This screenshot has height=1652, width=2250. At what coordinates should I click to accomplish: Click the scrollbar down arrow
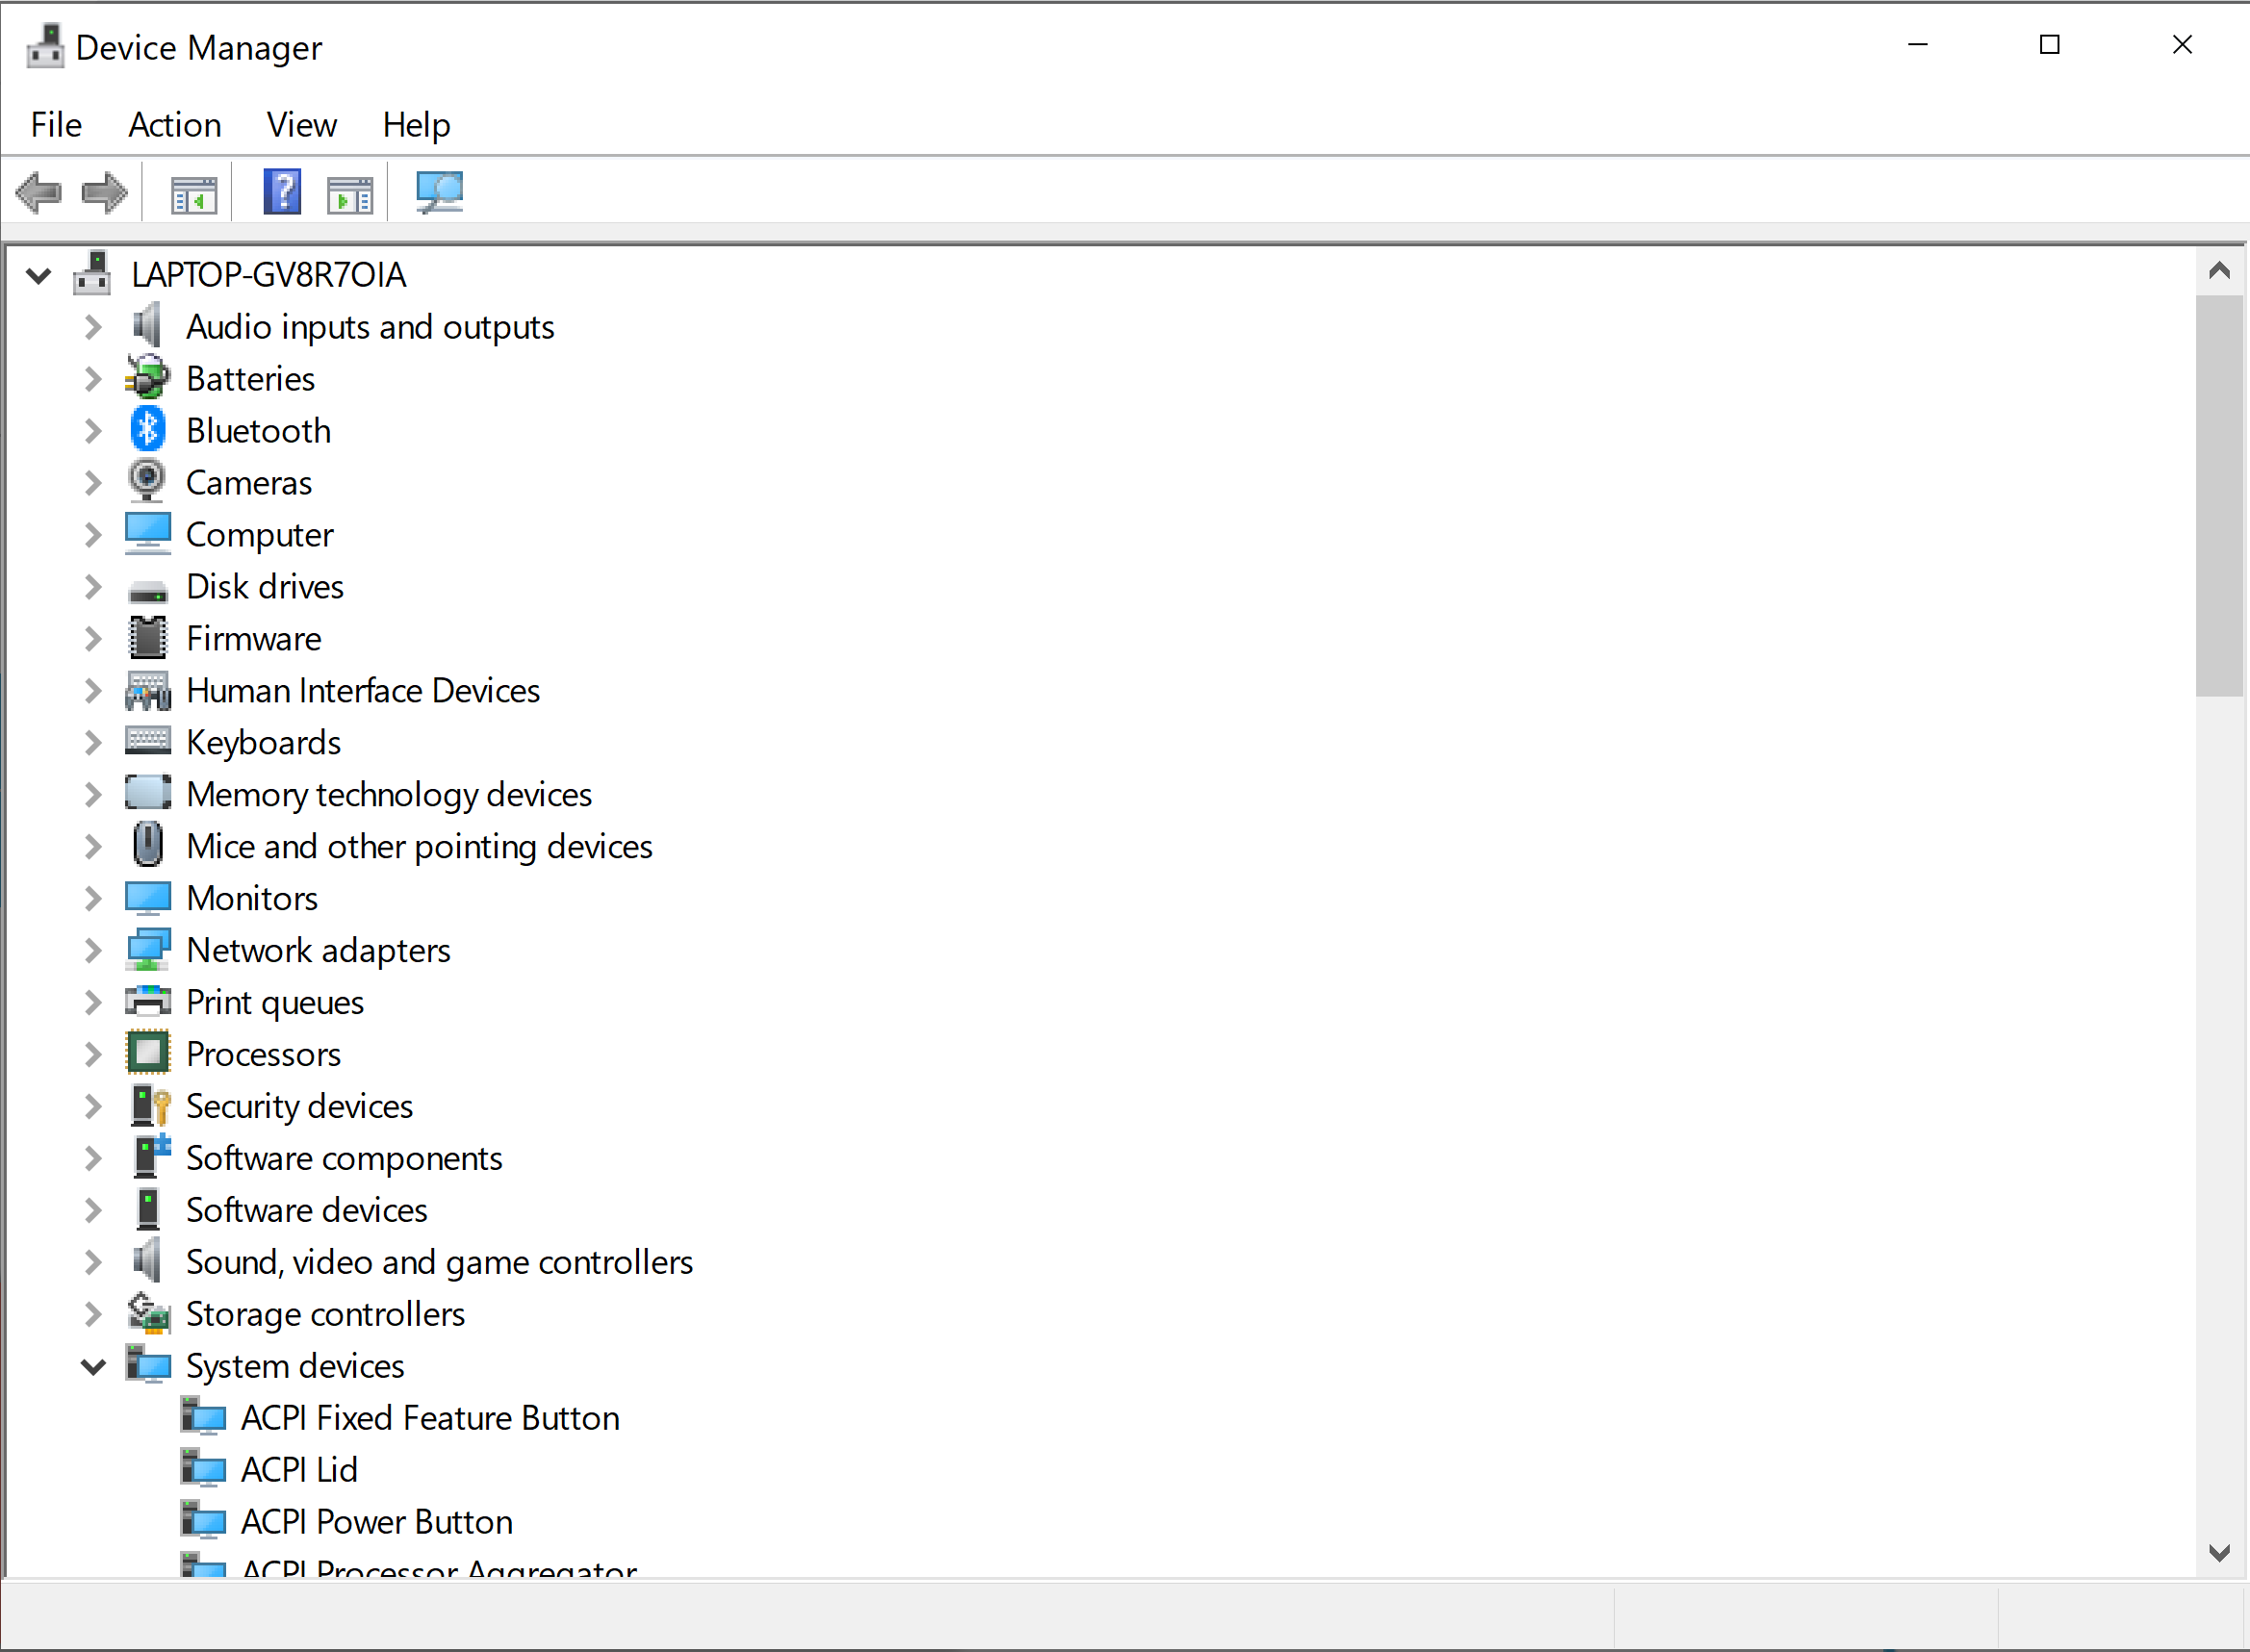[x=2219, y=1553]
